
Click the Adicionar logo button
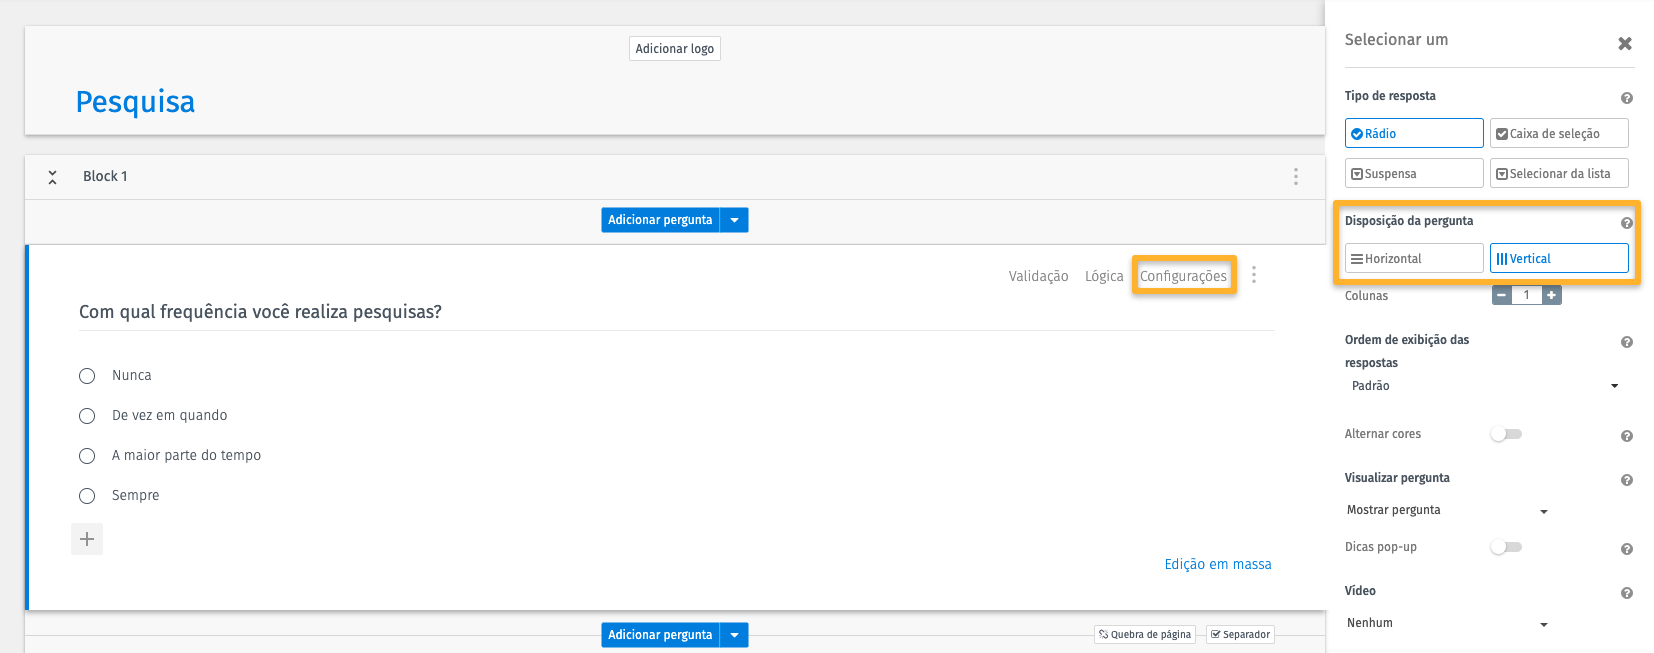(675, 49)
